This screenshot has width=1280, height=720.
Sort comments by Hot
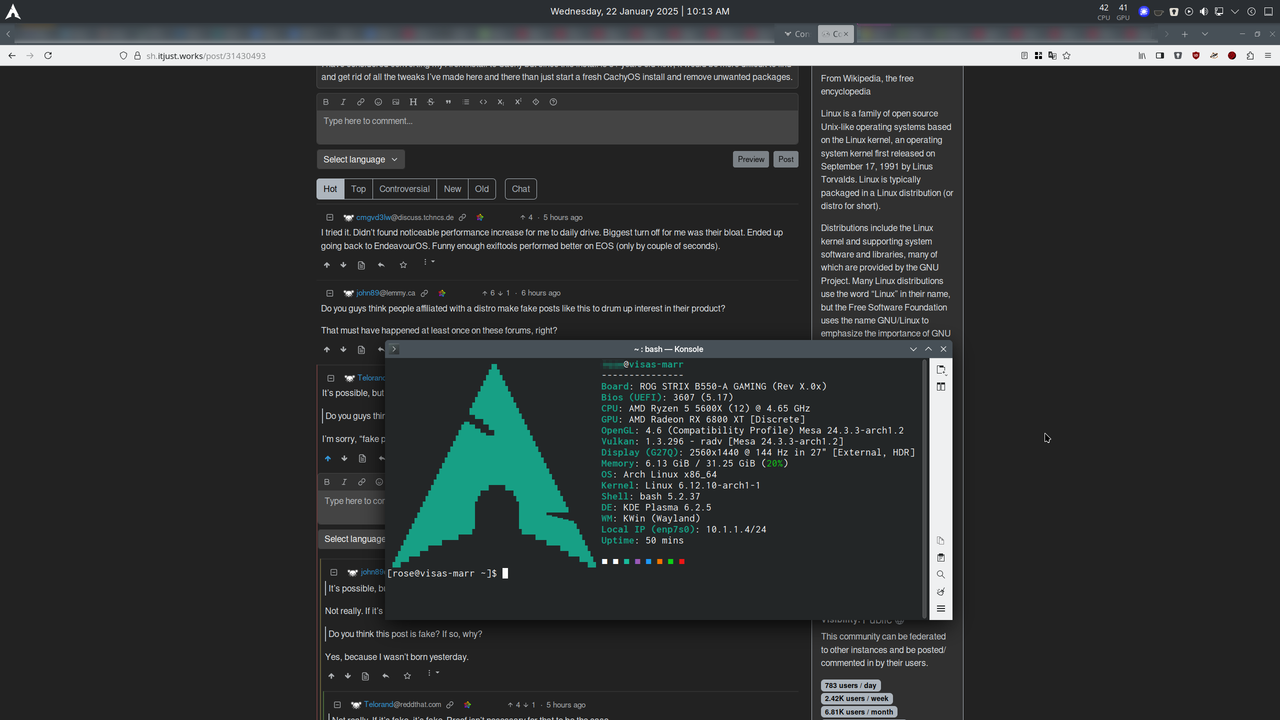(330, 188)
